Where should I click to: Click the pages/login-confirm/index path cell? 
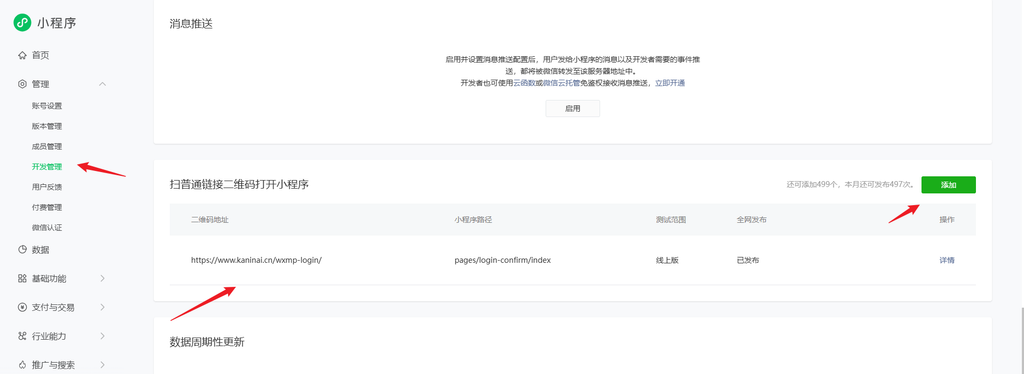pyautogui.click(x=503, y=260)
